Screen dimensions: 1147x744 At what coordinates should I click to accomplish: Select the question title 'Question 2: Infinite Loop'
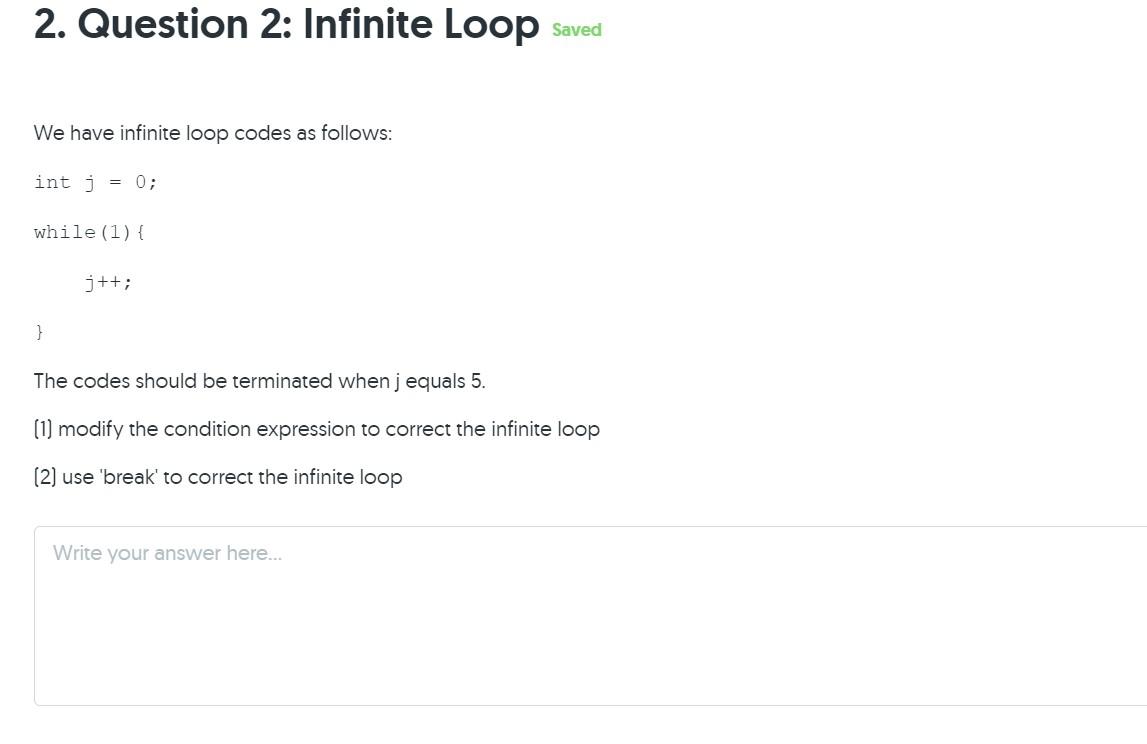310,25
